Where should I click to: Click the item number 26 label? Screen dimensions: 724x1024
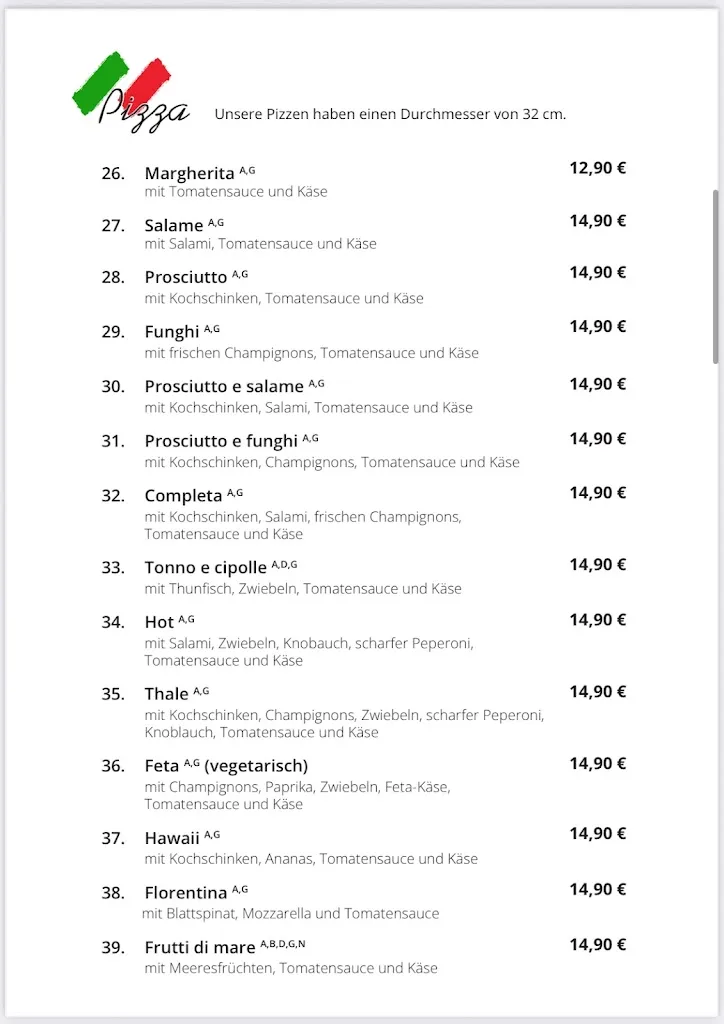[113, 174]
